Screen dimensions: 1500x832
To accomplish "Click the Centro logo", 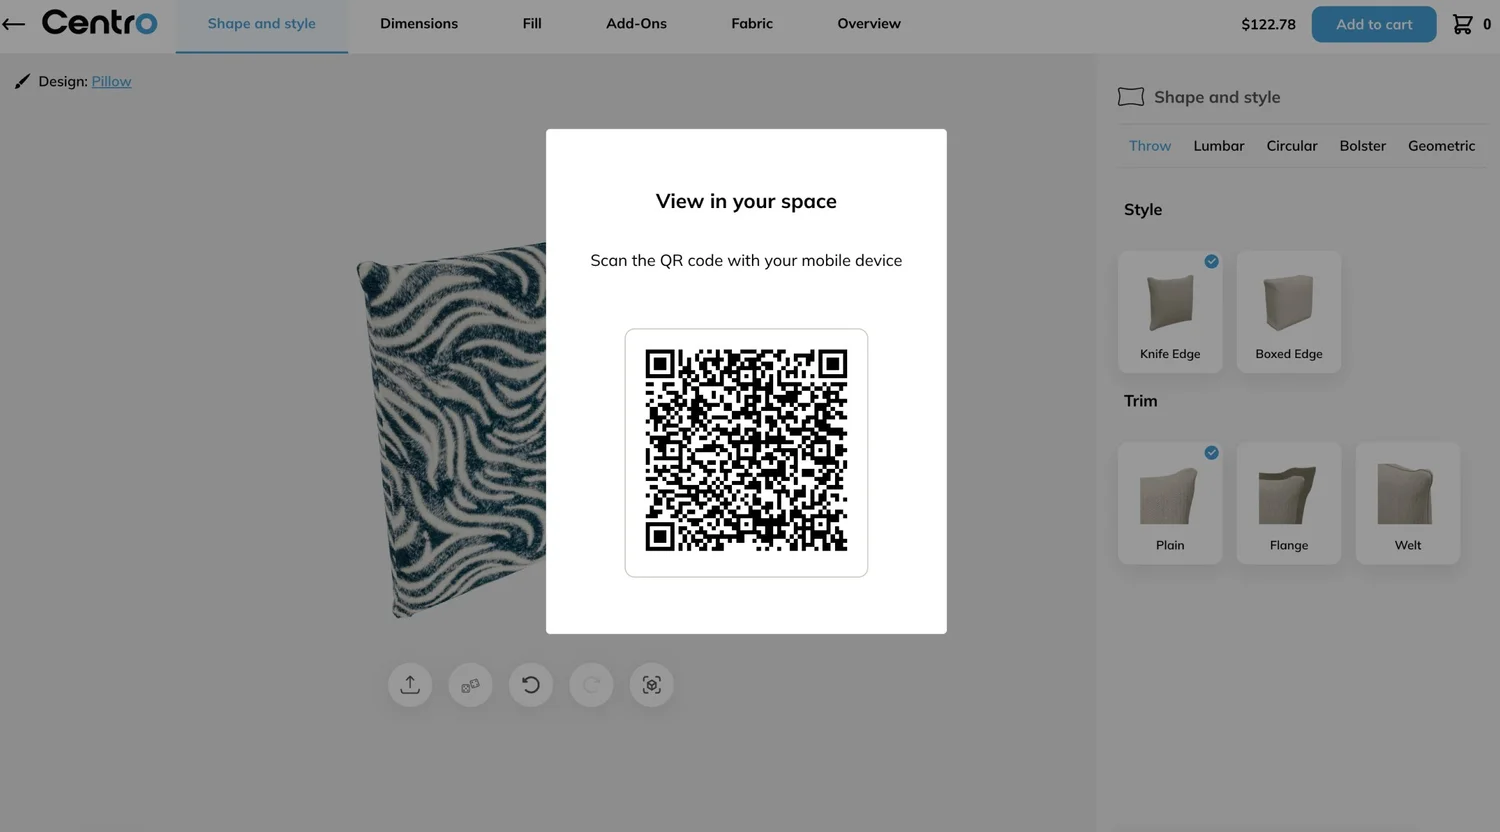I will [99, 22].
